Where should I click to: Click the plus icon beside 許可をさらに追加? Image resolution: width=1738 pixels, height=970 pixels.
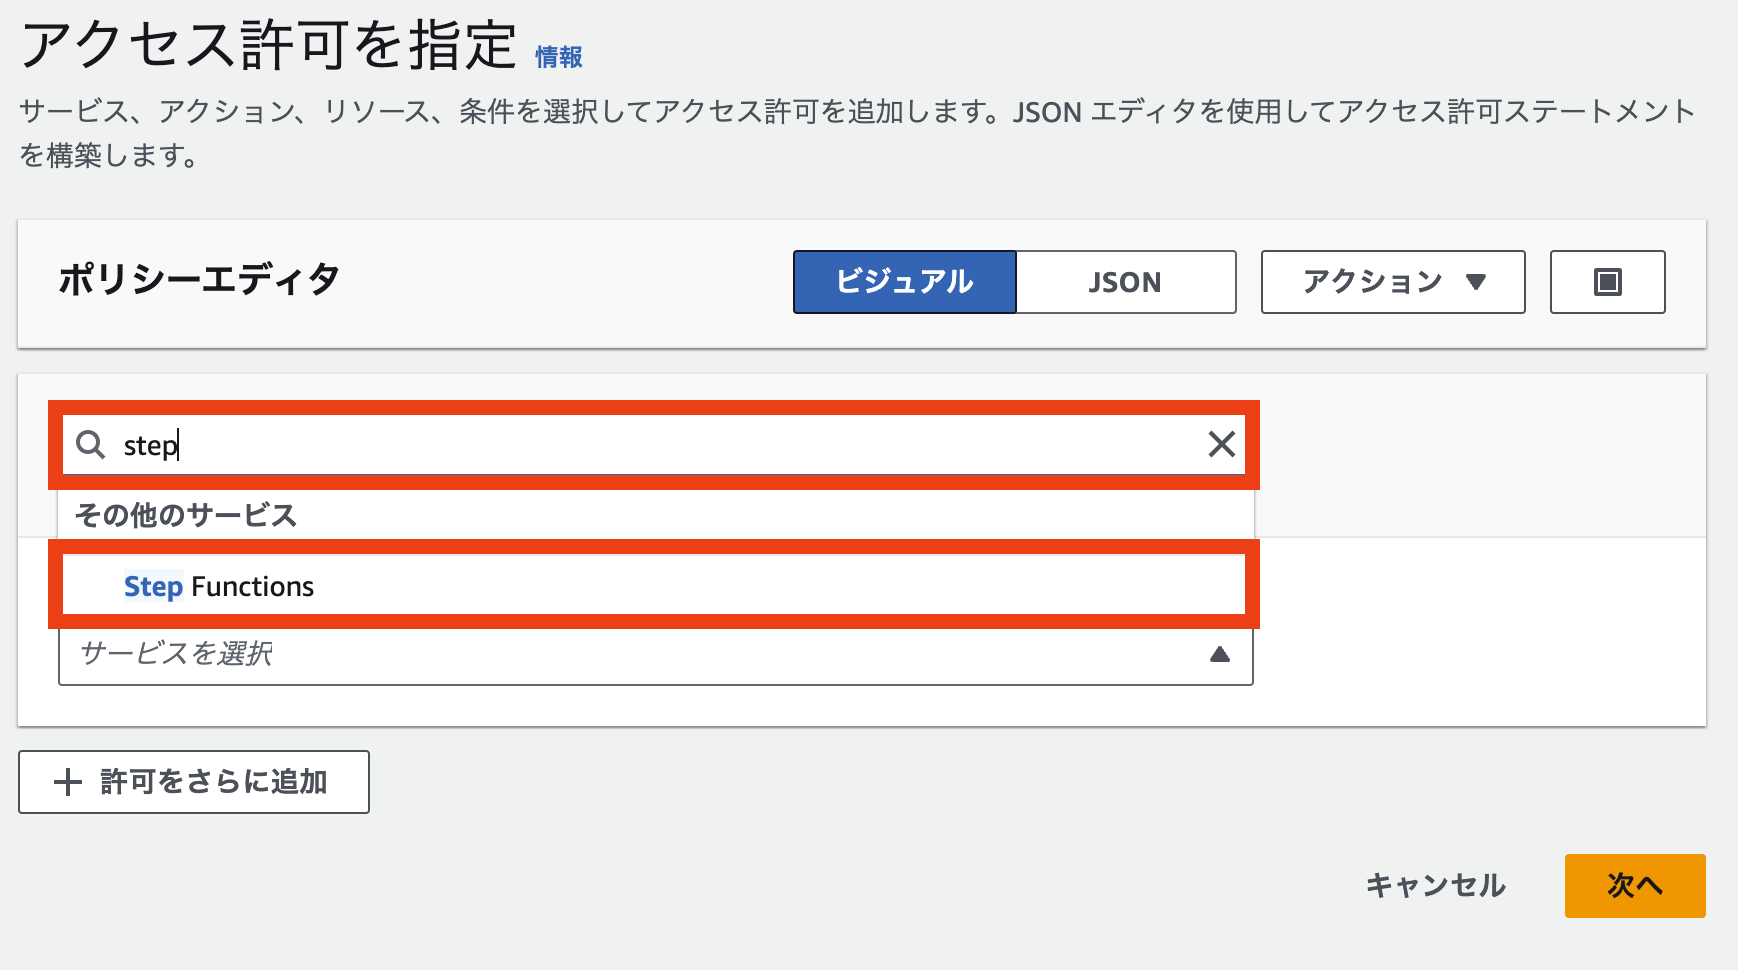click(68, 782)
